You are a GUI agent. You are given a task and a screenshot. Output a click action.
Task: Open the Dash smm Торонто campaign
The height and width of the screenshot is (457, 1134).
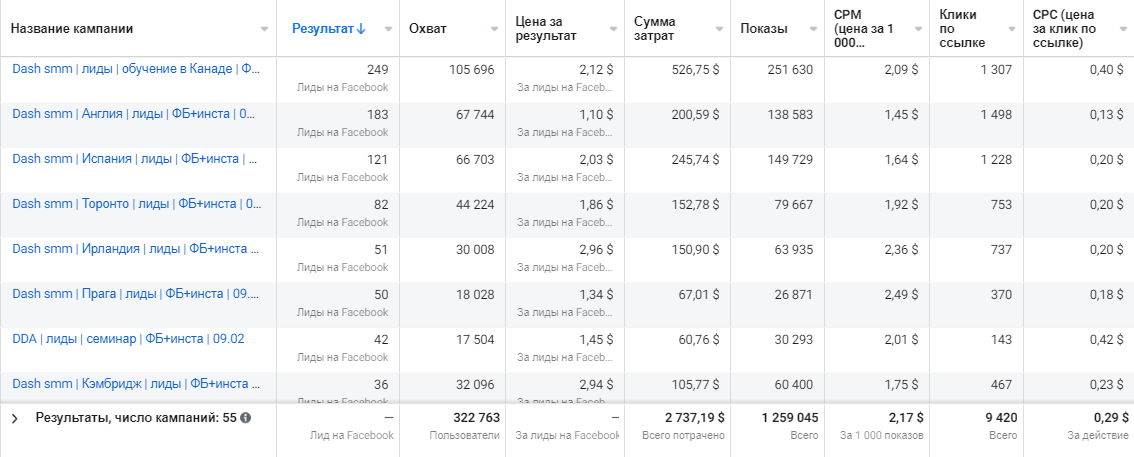click(x=136, y=204)
